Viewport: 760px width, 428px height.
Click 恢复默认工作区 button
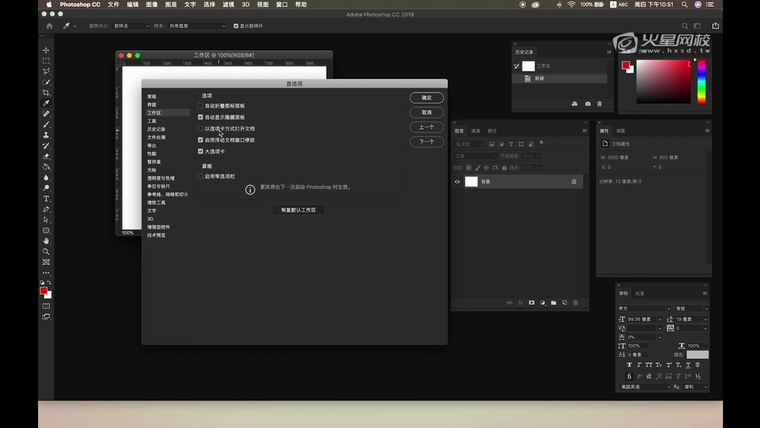click(298, 210)
